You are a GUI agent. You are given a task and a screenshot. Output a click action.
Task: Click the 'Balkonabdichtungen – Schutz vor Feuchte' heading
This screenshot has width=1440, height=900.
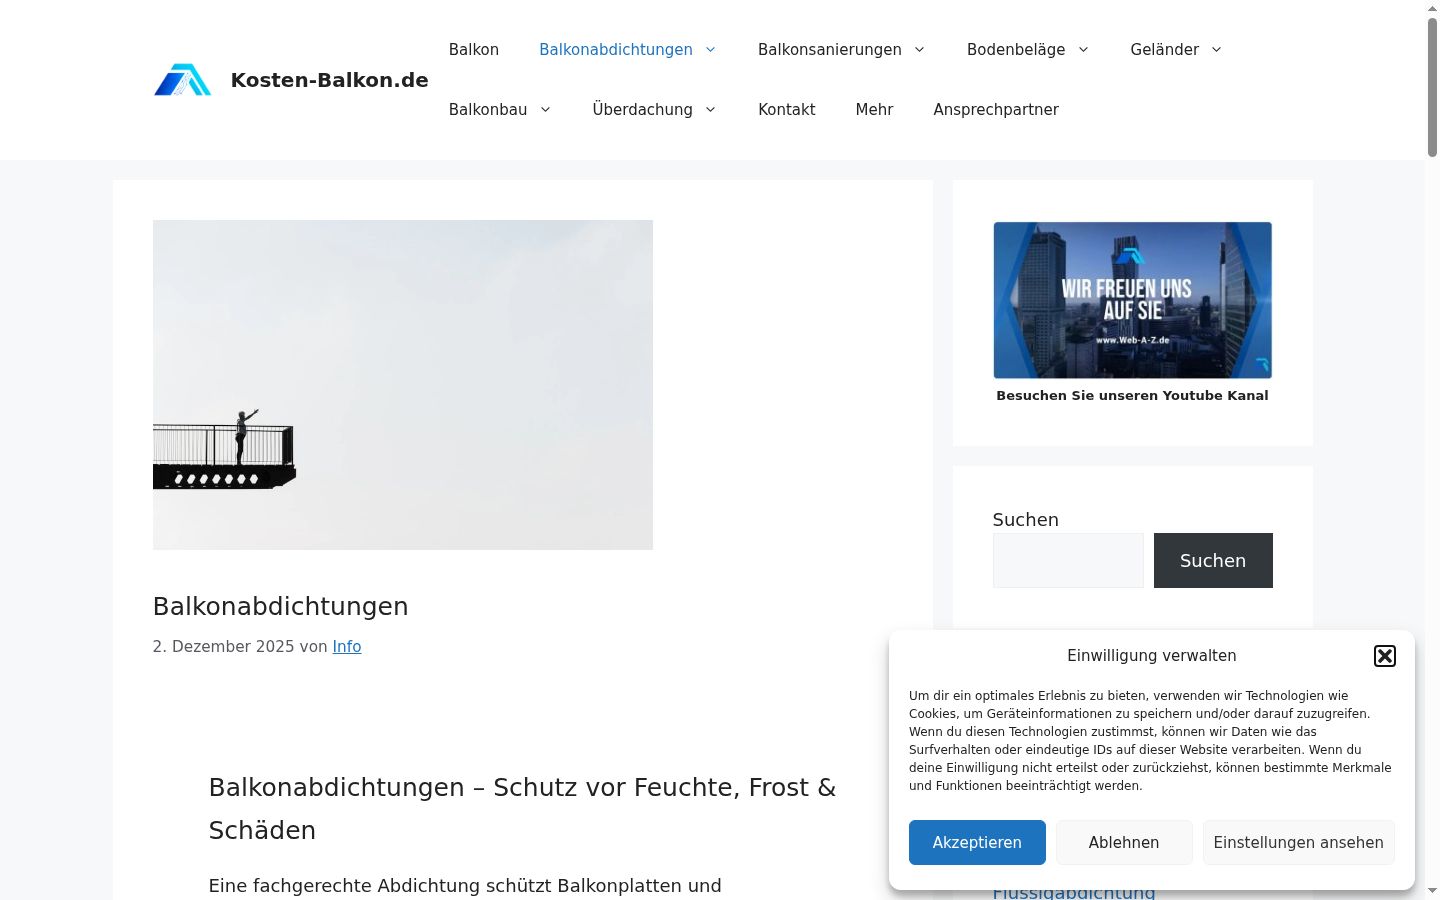click(x=522, y=809)
